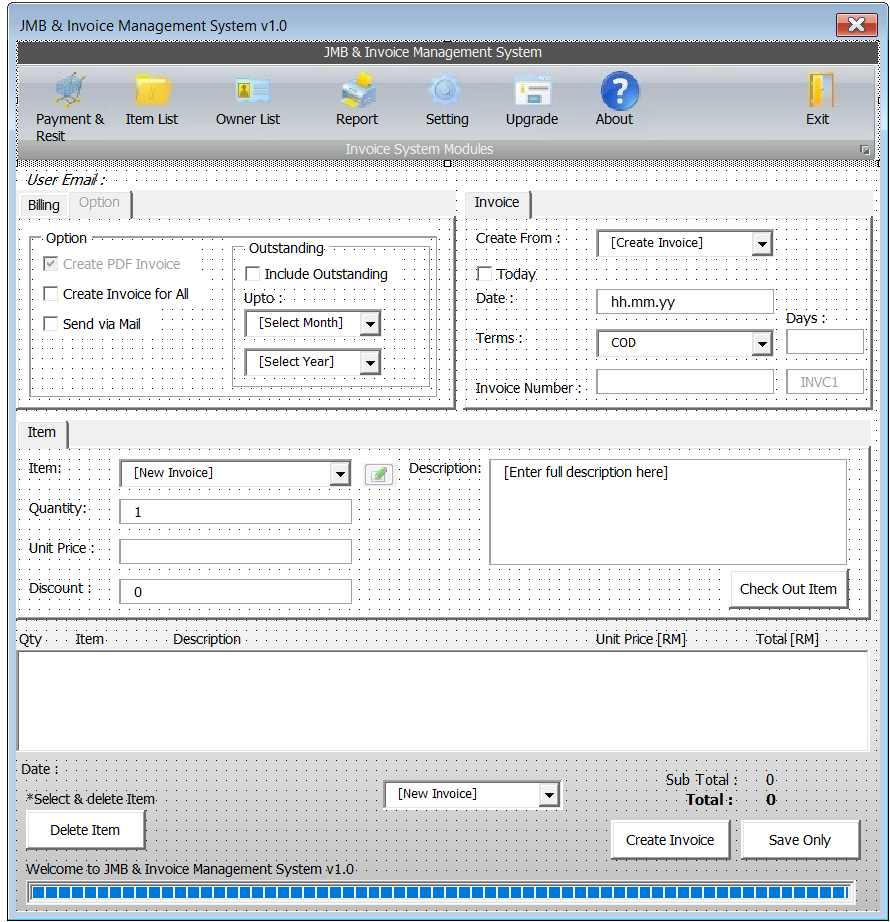Open the Payment & Resit module
This screenshot has width=890, height=922.
[x=70, y=90]
